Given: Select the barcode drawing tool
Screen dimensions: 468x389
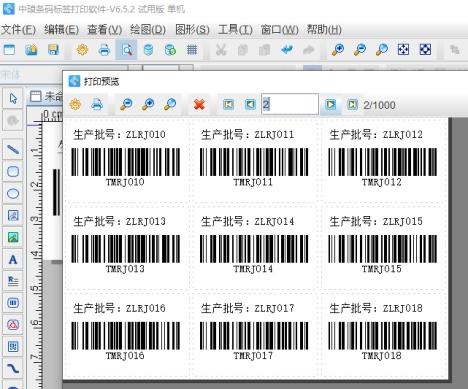Looking at the screenshot, I should click(13, 303).
